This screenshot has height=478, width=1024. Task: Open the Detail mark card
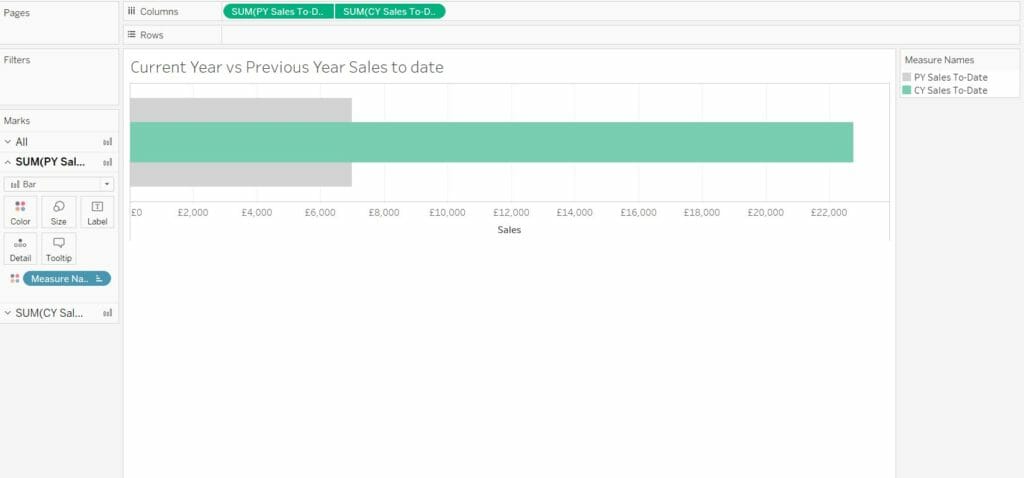tap(20, 249)
